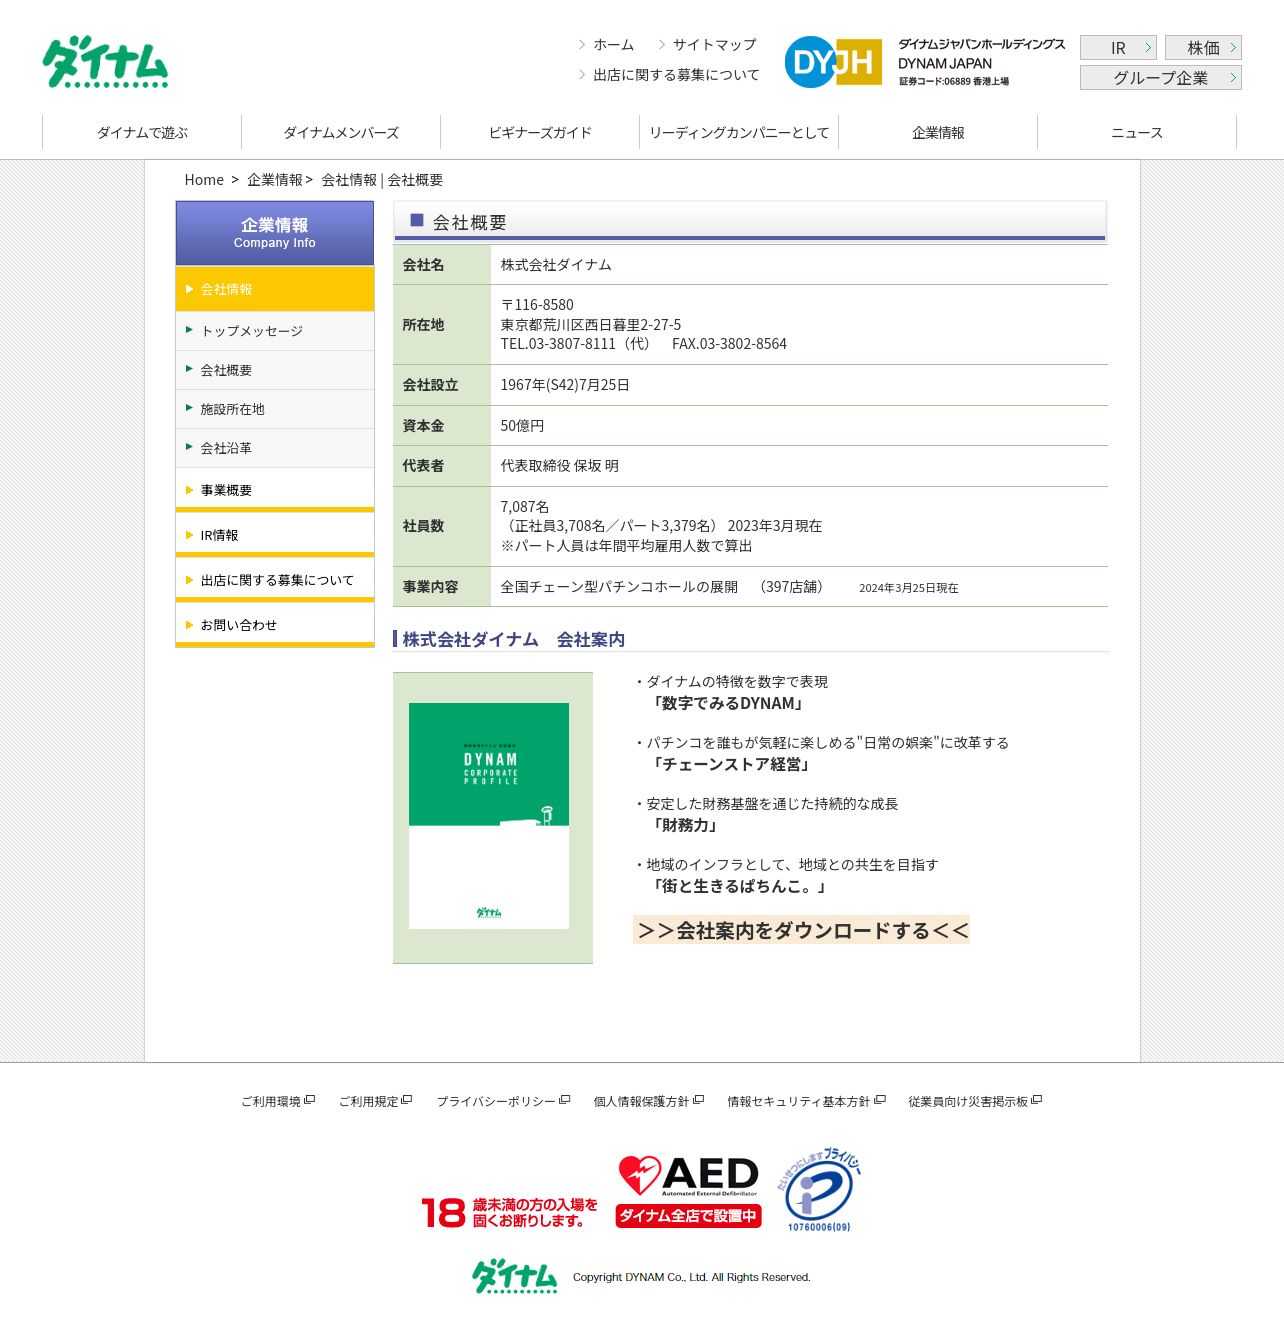Viewport: 1284px width, 1324px height.
Task: Click the external-link icon beside ご利用環境
Action: [310, 1100]
